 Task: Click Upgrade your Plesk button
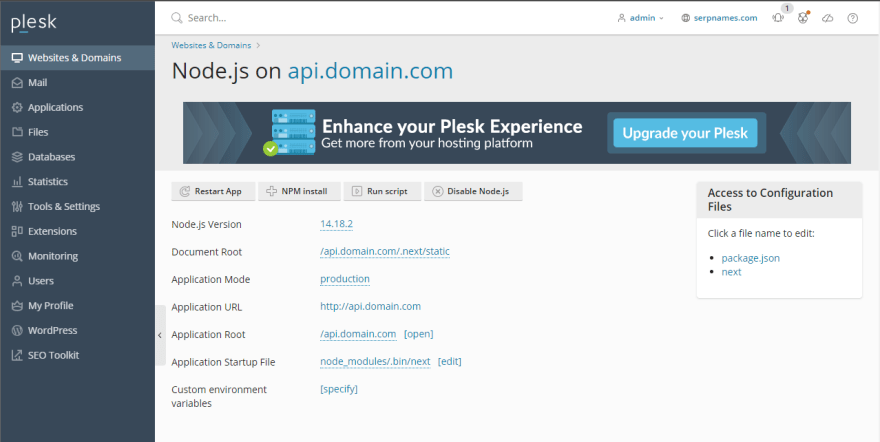pos(685,133)
